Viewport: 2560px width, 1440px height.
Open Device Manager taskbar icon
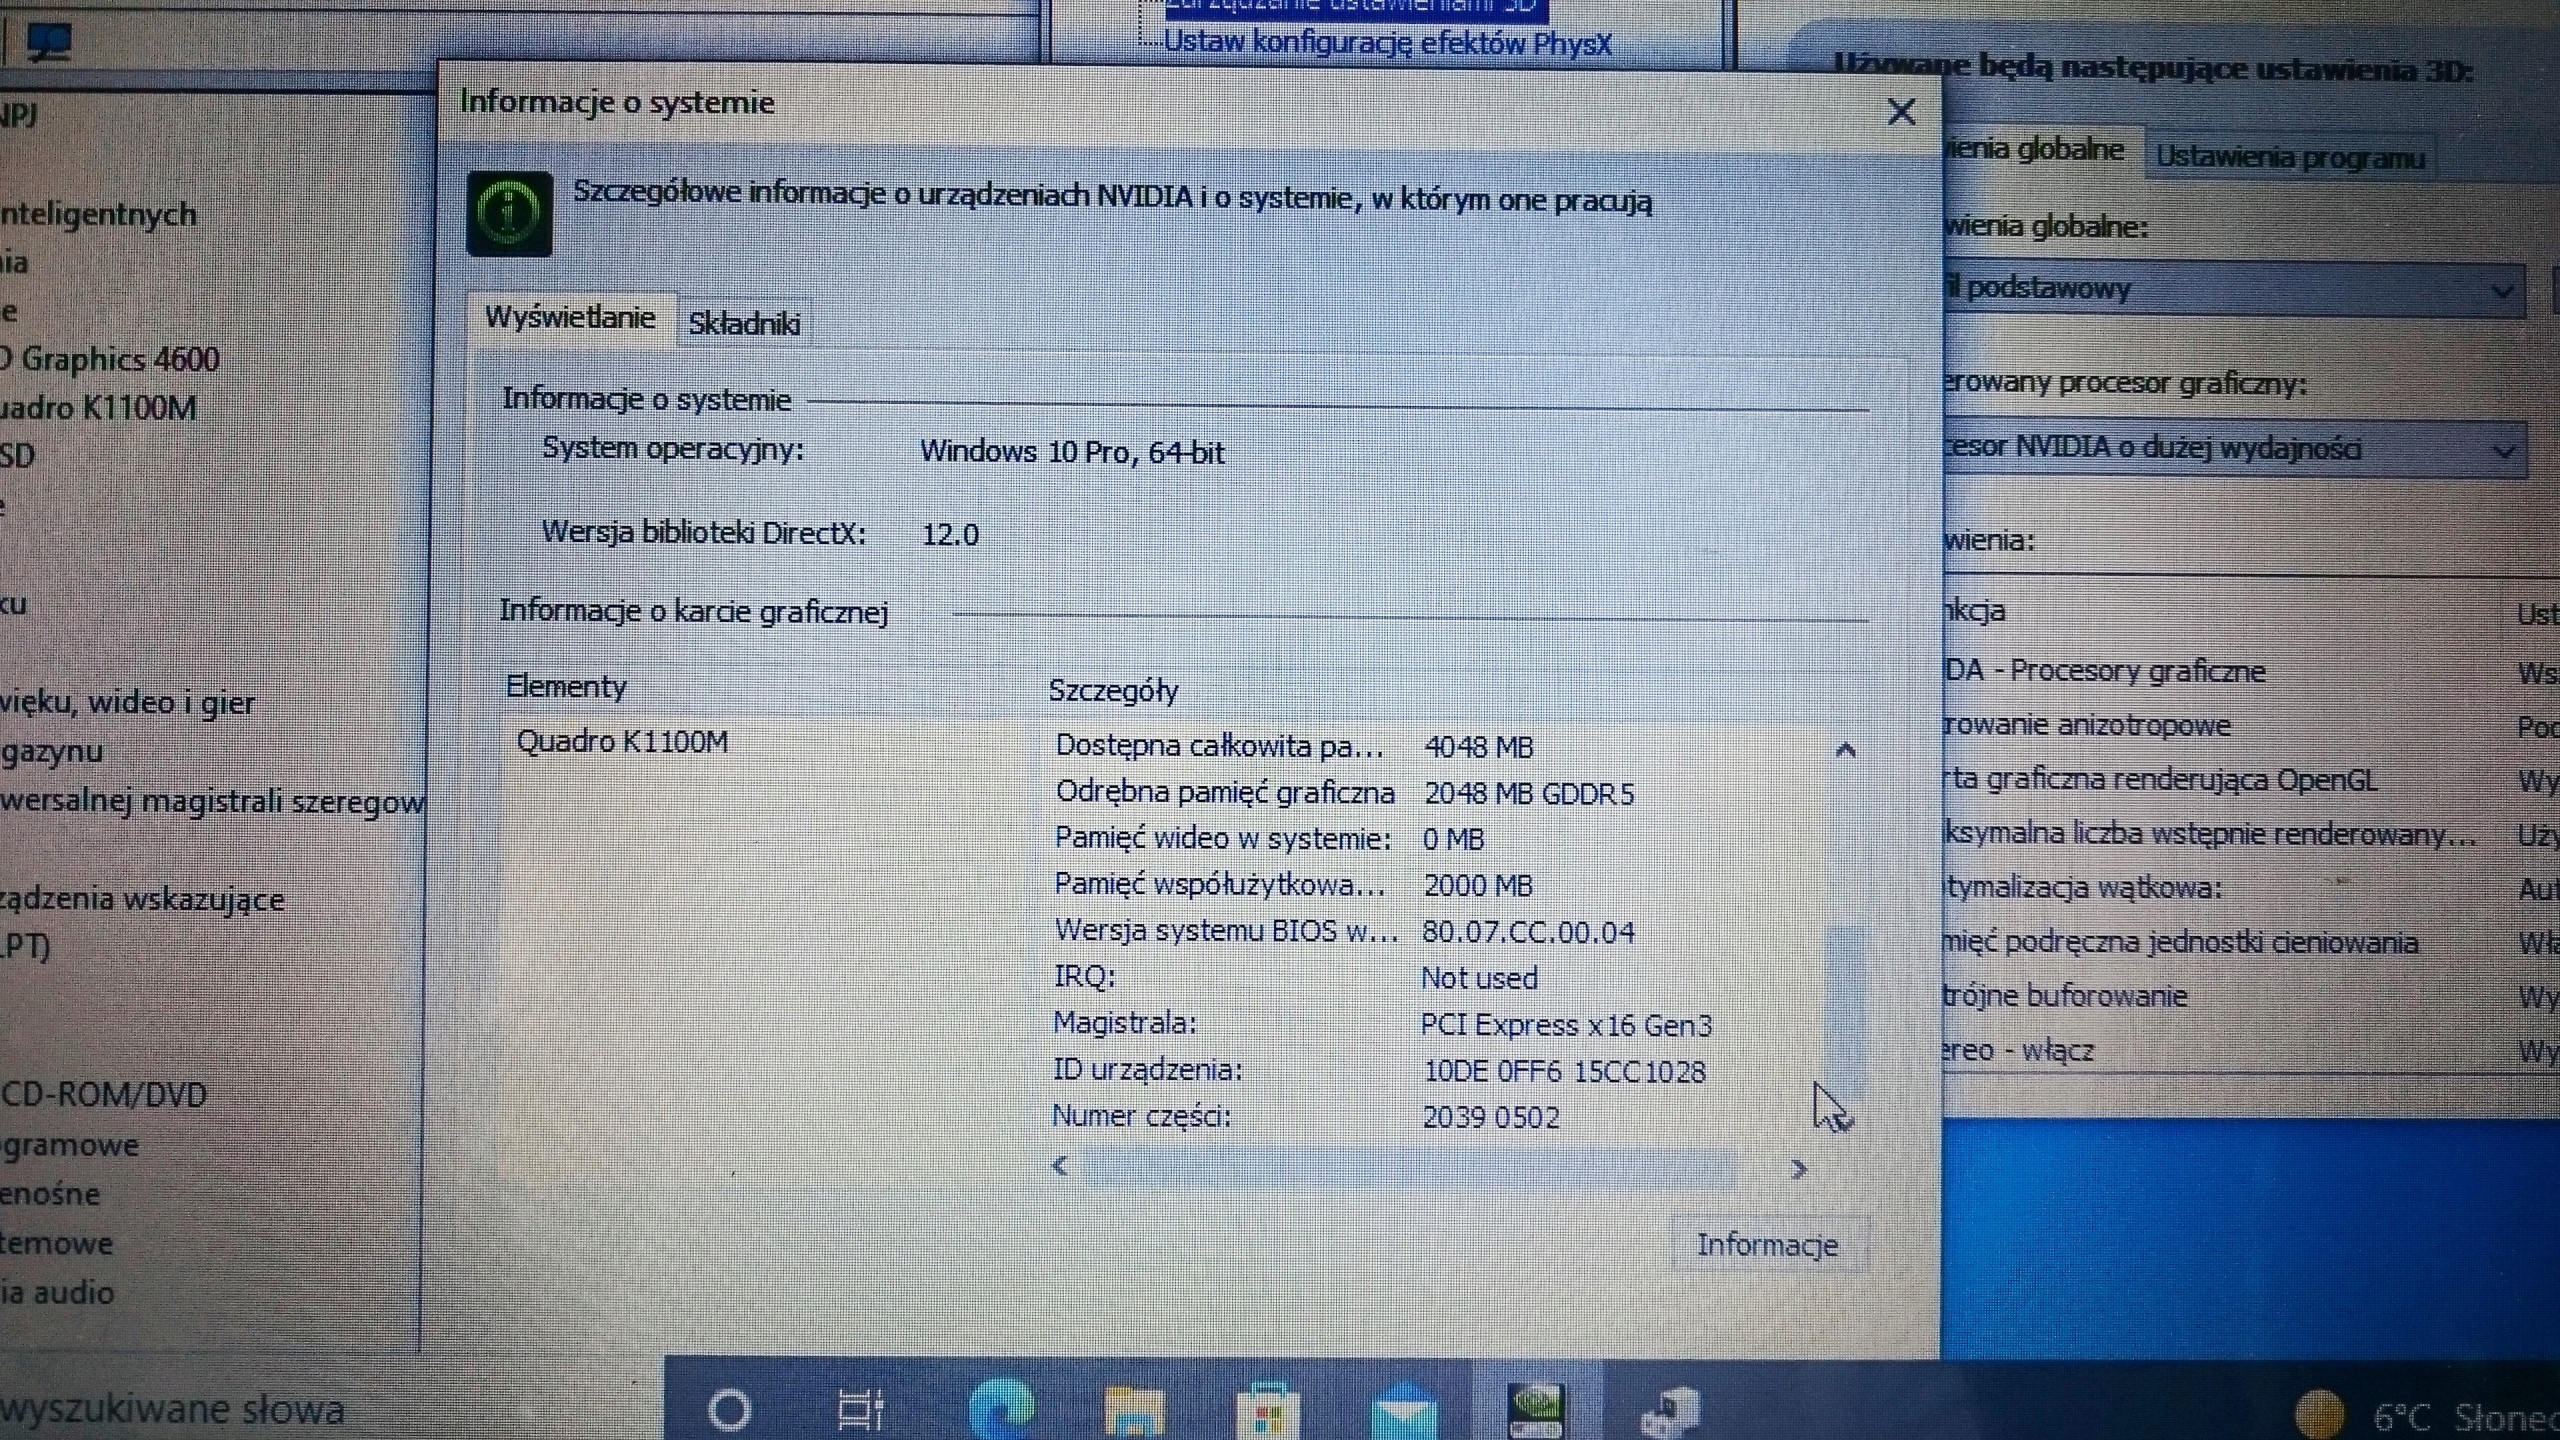click(1669, 1412)
